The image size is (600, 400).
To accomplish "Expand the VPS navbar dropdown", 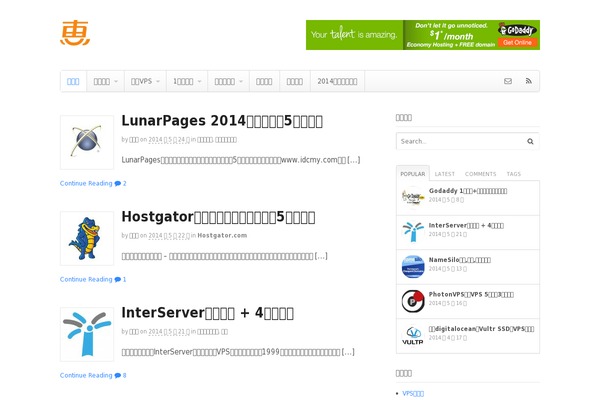I will (145, 81).
